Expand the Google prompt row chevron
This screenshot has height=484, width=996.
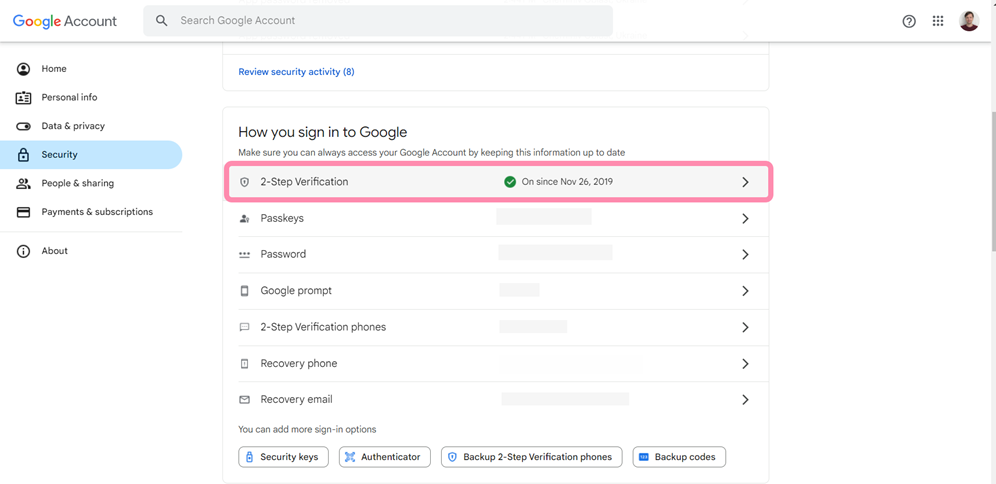pos(746,291)
